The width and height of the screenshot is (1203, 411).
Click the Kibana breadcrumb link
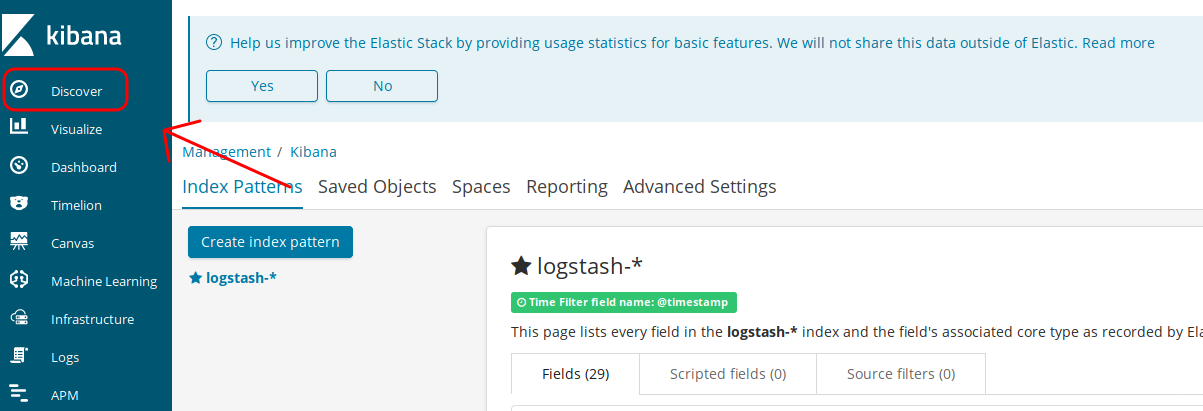(x=313, y=152)
